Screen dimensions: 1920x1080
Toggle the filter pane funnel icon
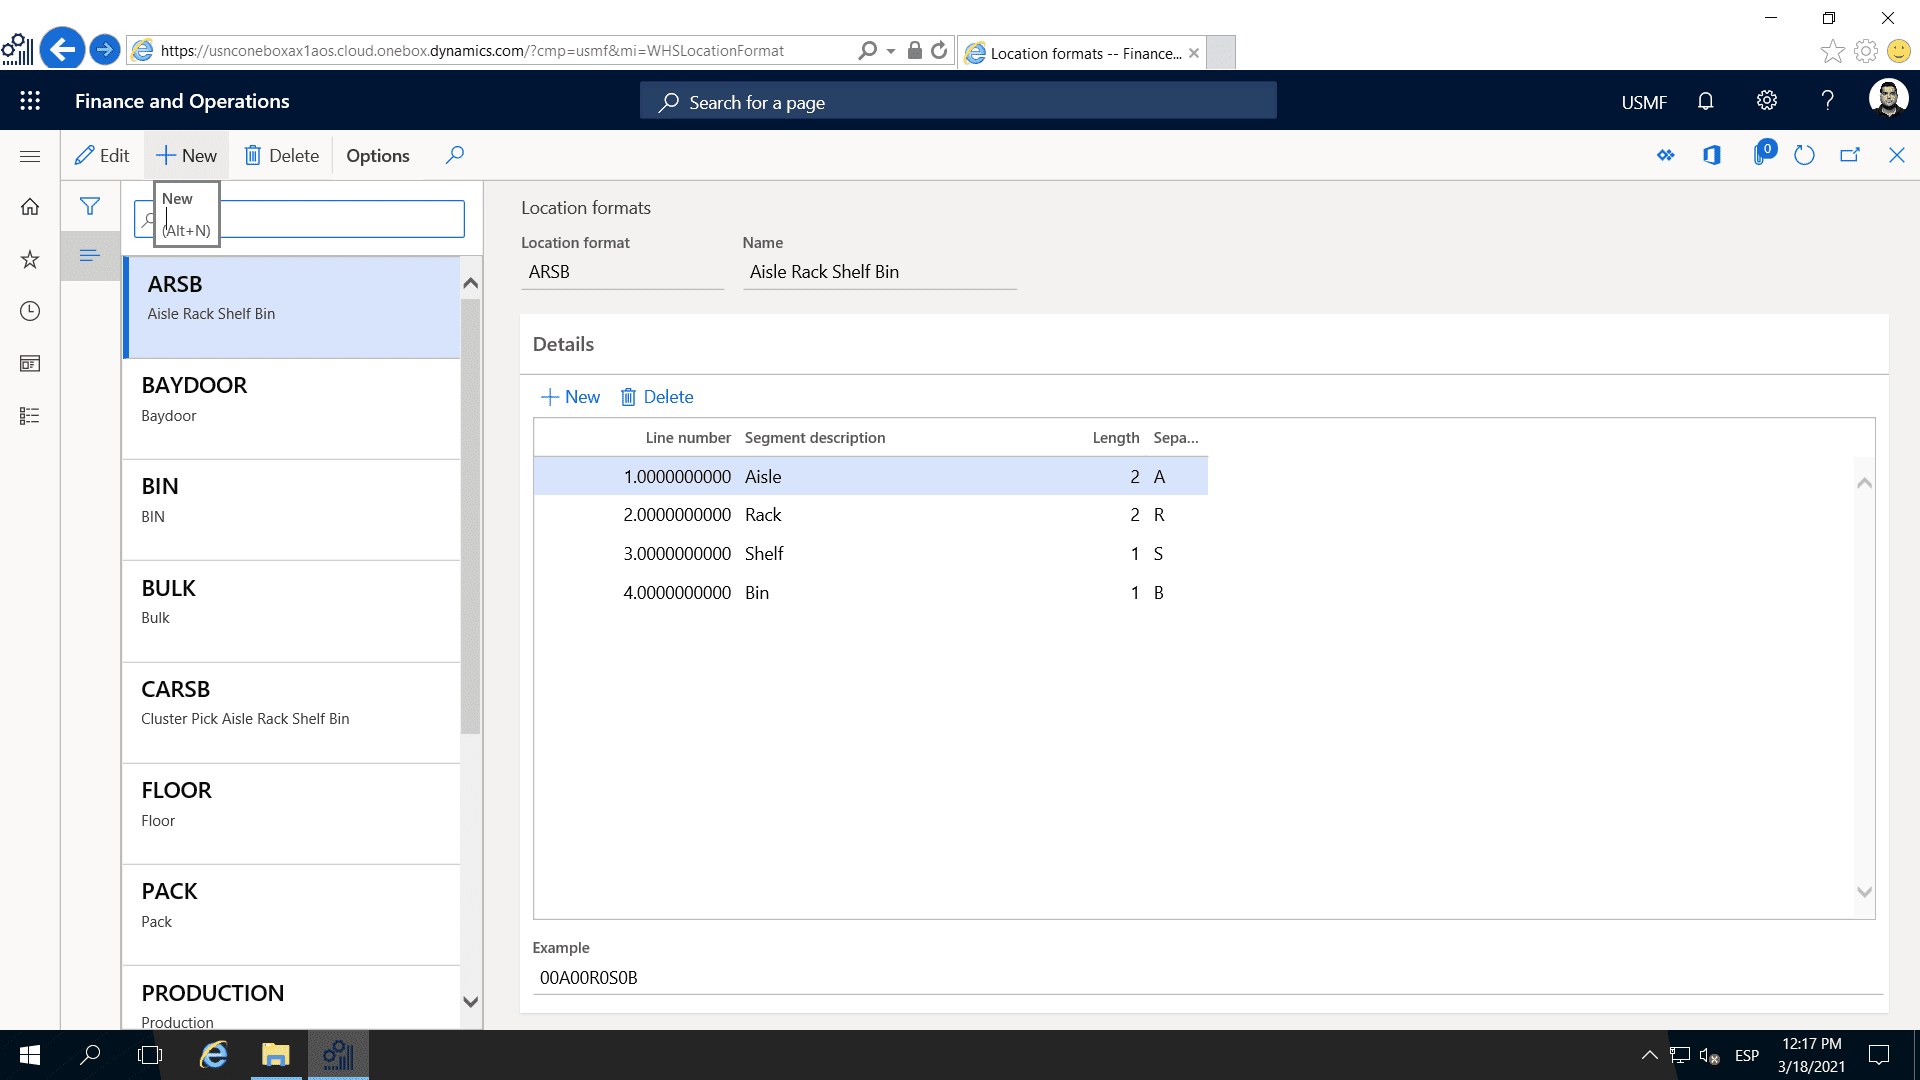point(90,206)
